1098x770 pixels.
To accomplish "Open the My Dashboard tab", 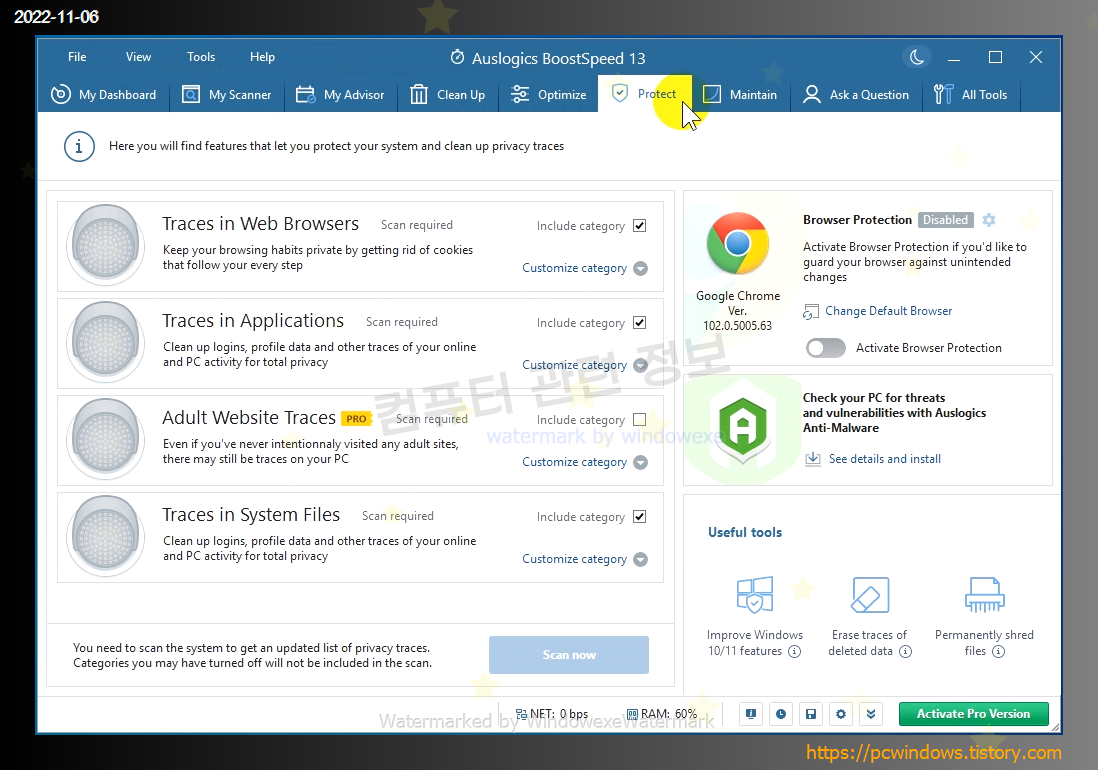I will (x=104, y=94).
